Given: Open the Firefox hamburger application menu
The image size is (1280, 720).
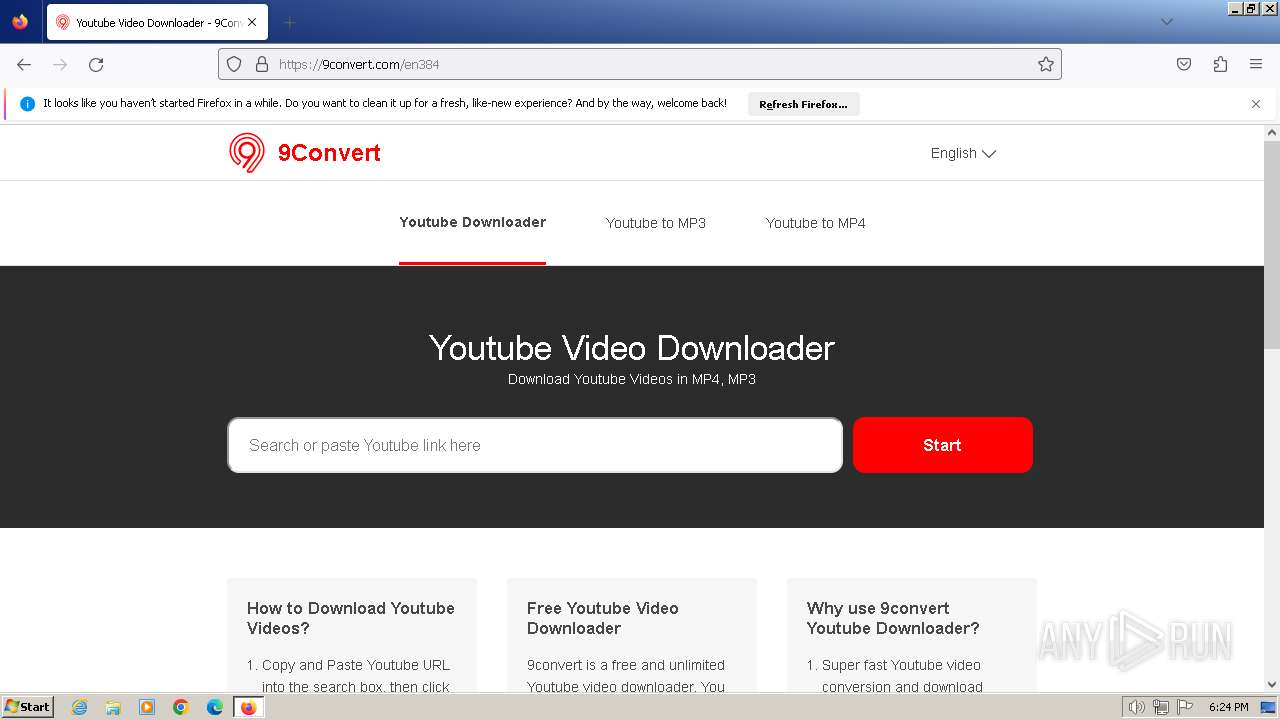Looking at the screenshot, I should (x=1256, y=64).
